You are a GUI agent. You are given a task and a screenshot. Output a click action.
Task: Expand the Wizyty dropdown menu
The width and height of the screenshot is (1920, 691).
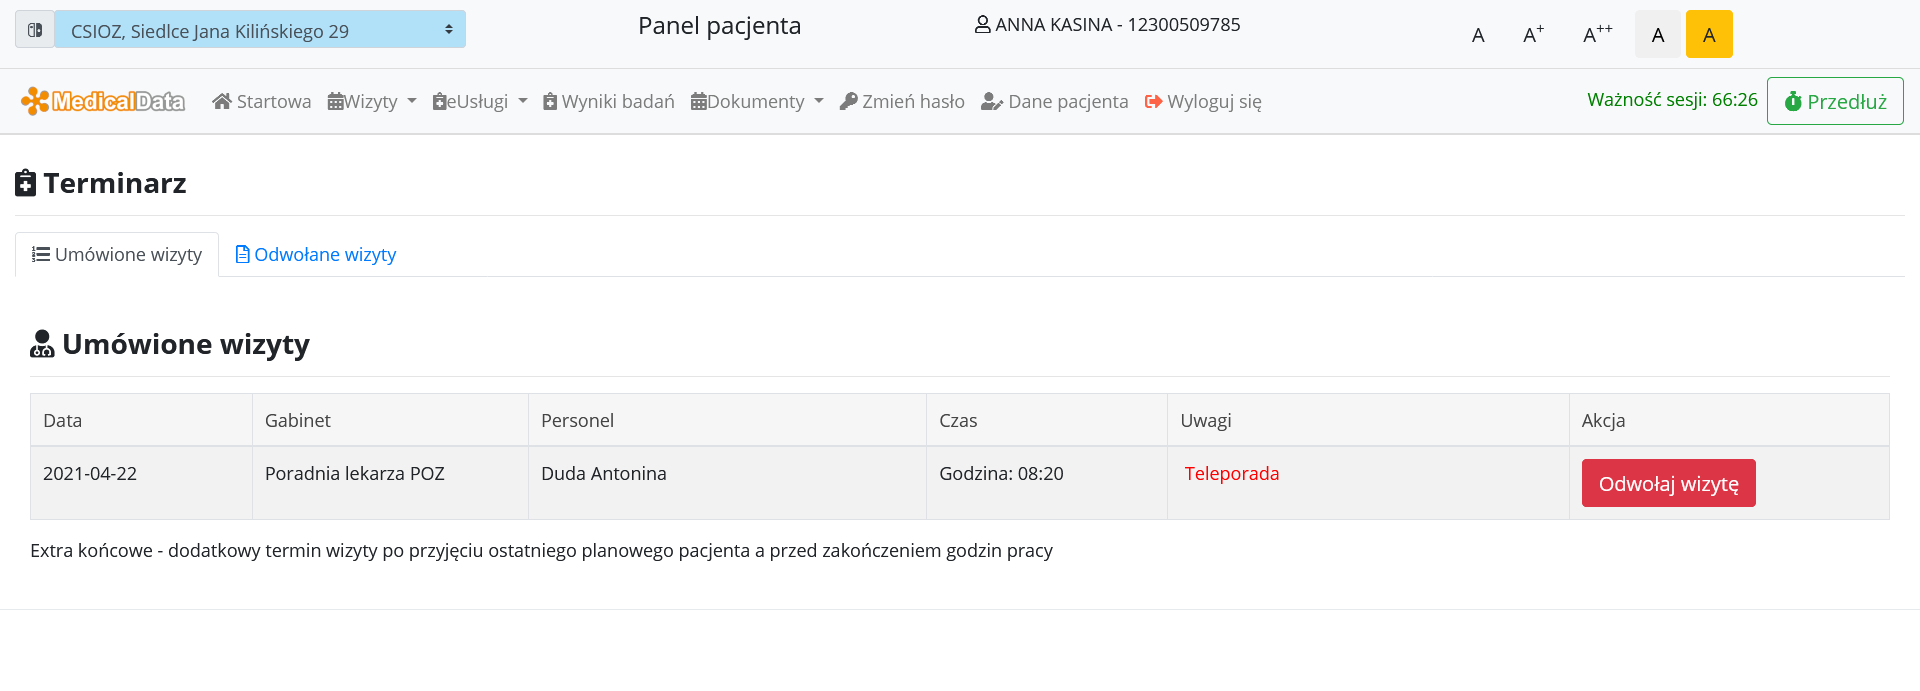tap(372, 101)
